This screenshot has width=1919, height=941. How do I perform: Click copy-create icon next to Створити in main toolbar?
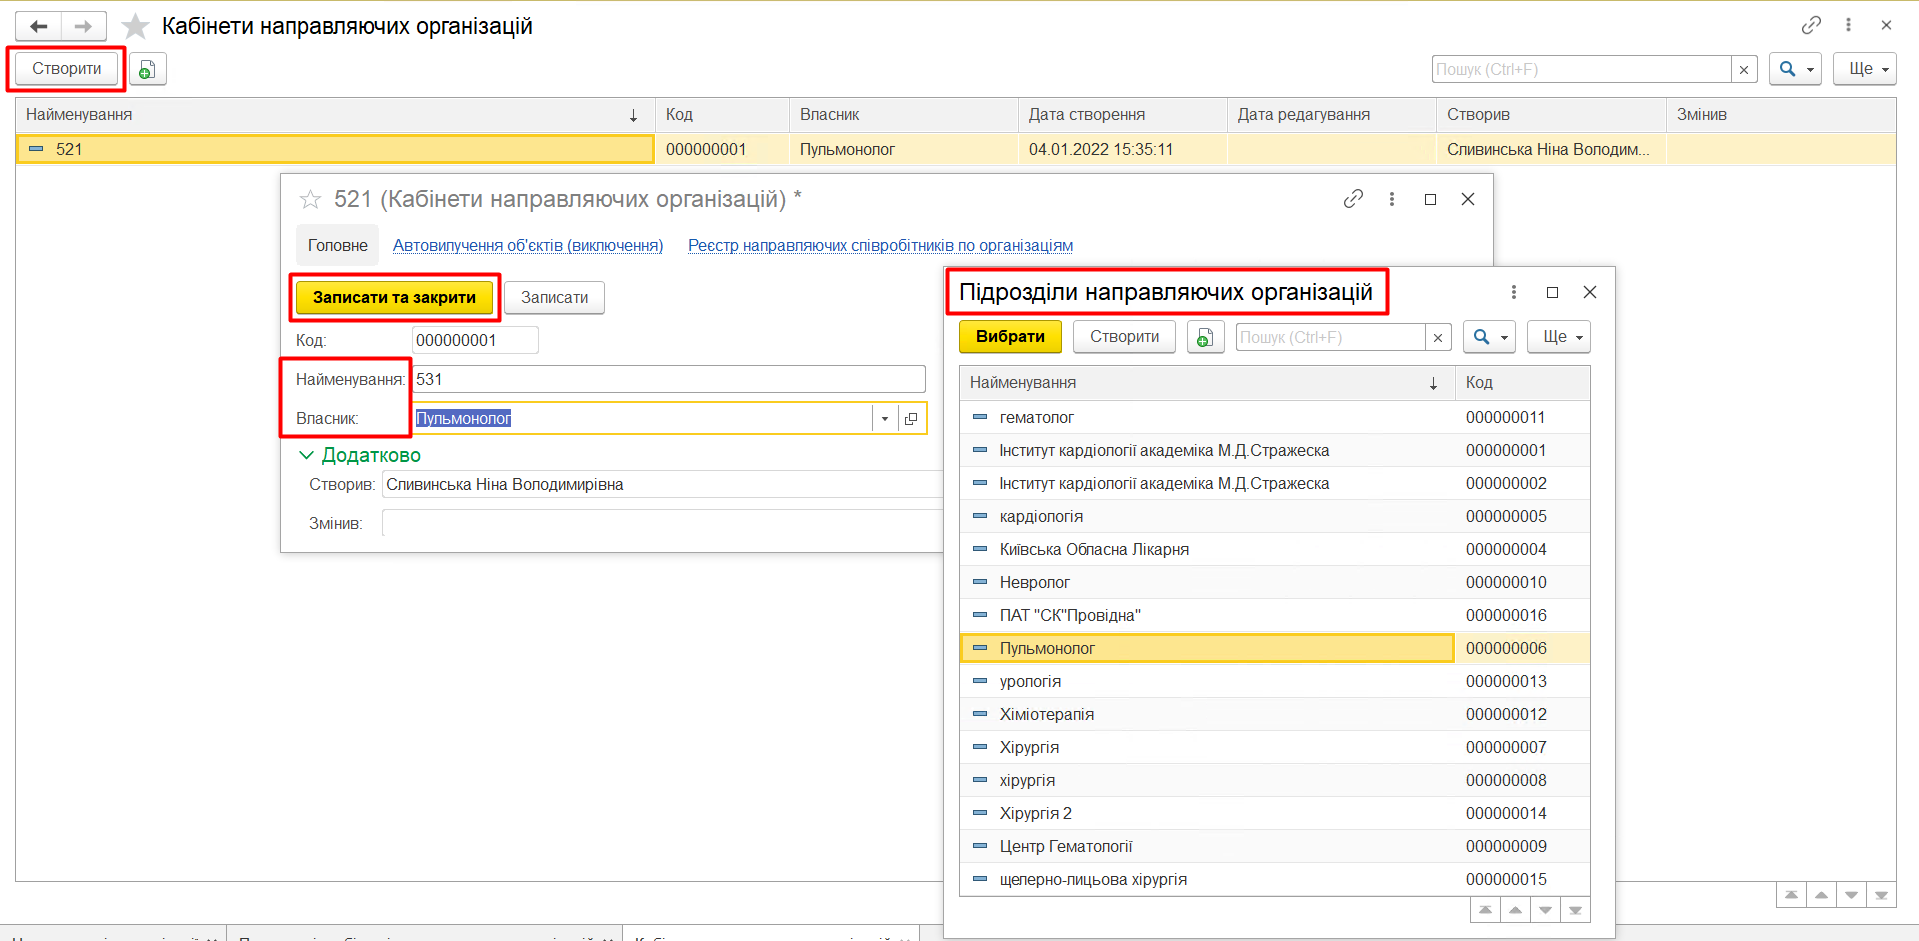[147, 69]
